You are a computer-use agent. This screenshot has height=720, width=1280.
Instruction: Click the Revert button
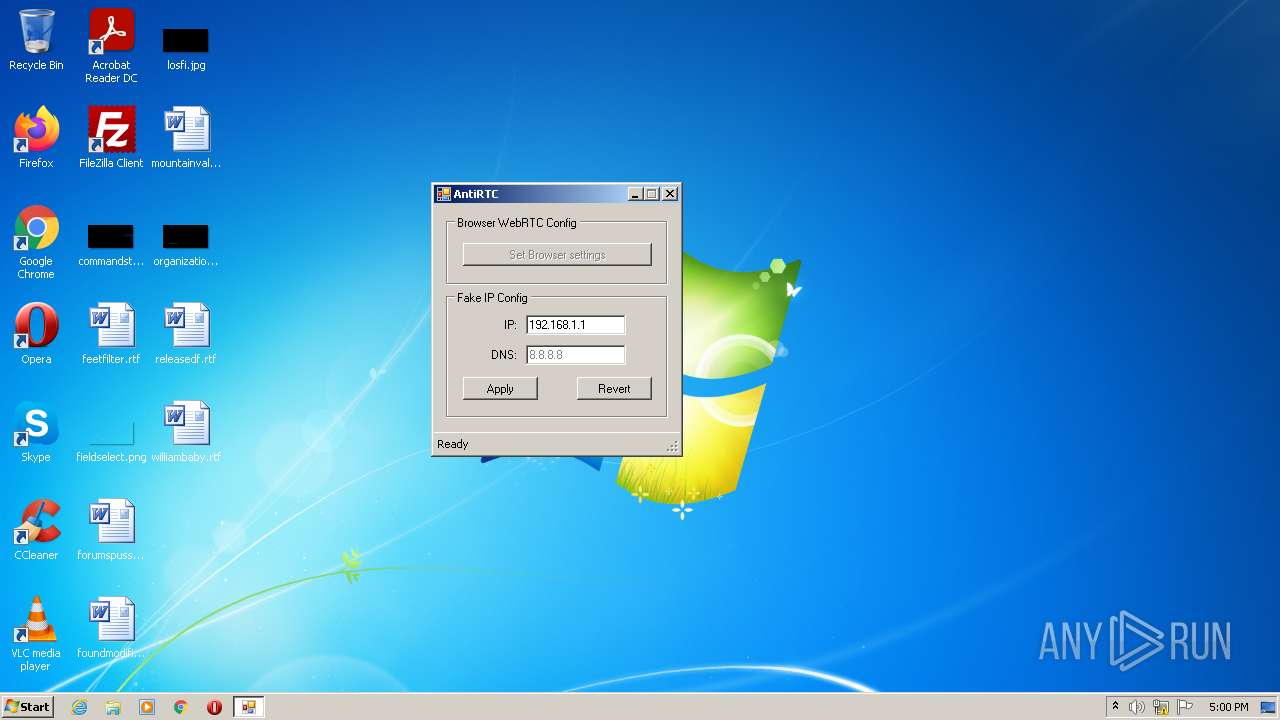614,389
